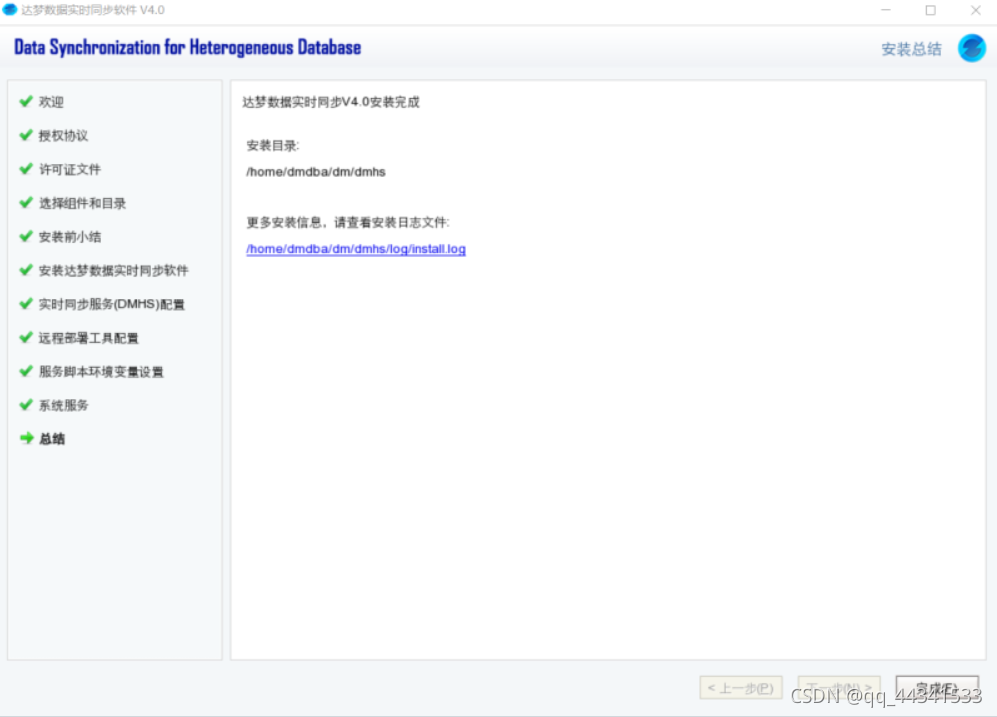Click the install directory path /home/dmdba/dm/dmhs
The image size is (997, 717).
pyautogui.click(x=316, y=172)
